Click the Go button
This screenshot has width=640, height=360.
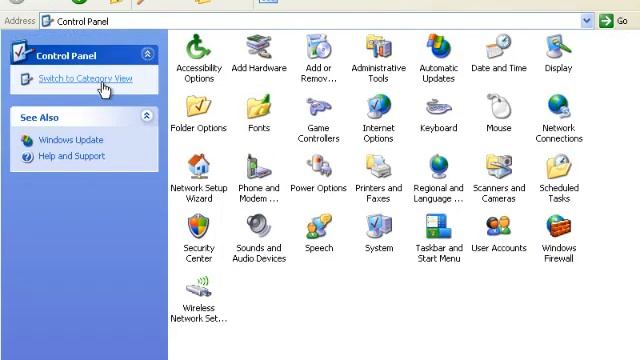click(613, 21)
